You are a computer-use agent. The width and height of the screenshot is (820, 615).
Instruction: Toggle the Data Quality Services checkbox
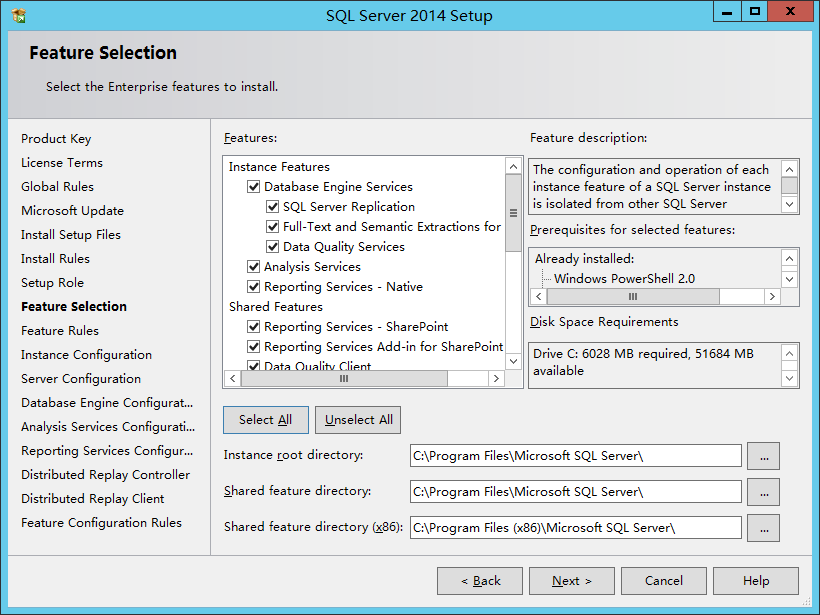[272, 246]
